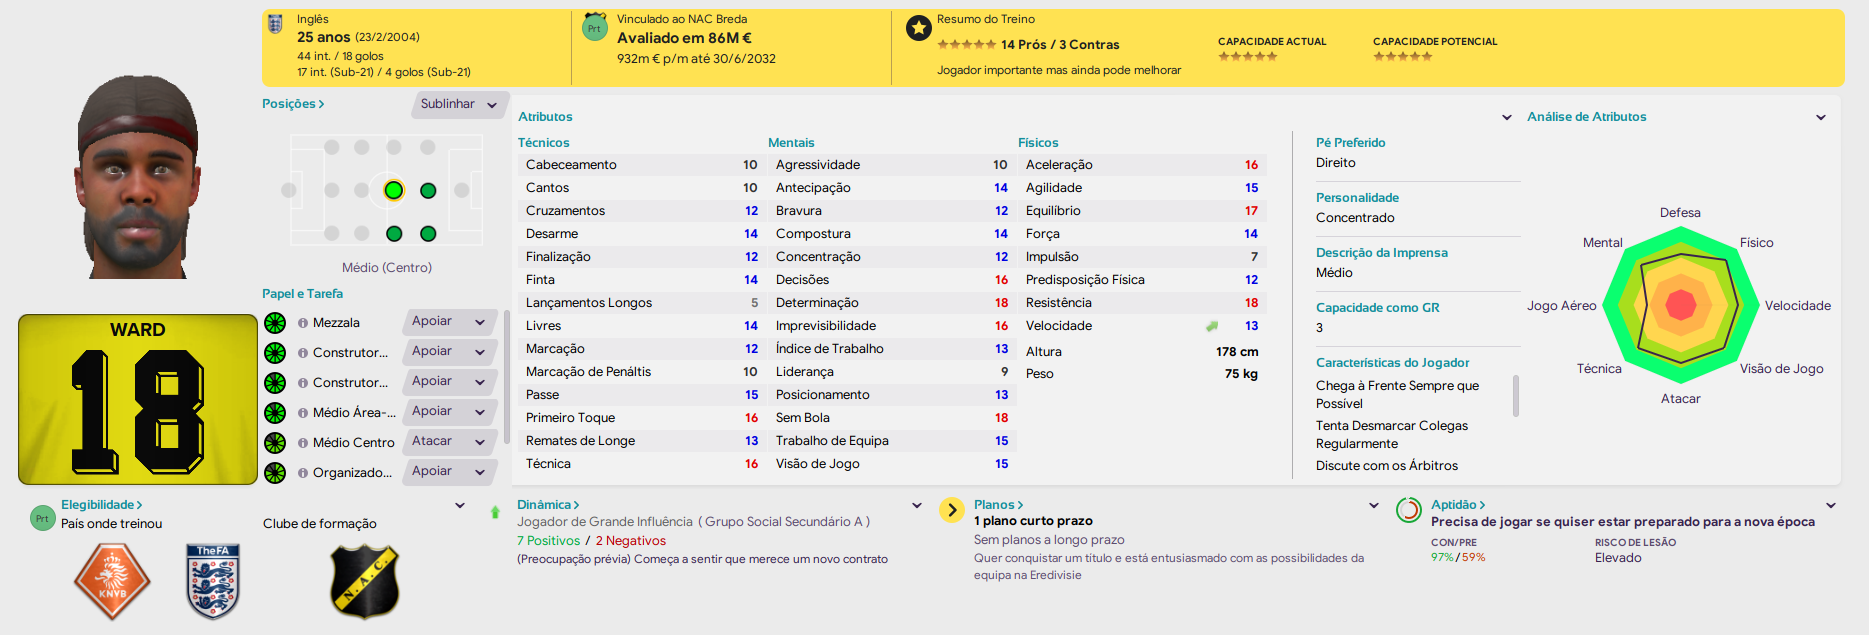Click the WARD 18 shirt thumbnail
The image size is (1869, 635).
tap(138, 400)
